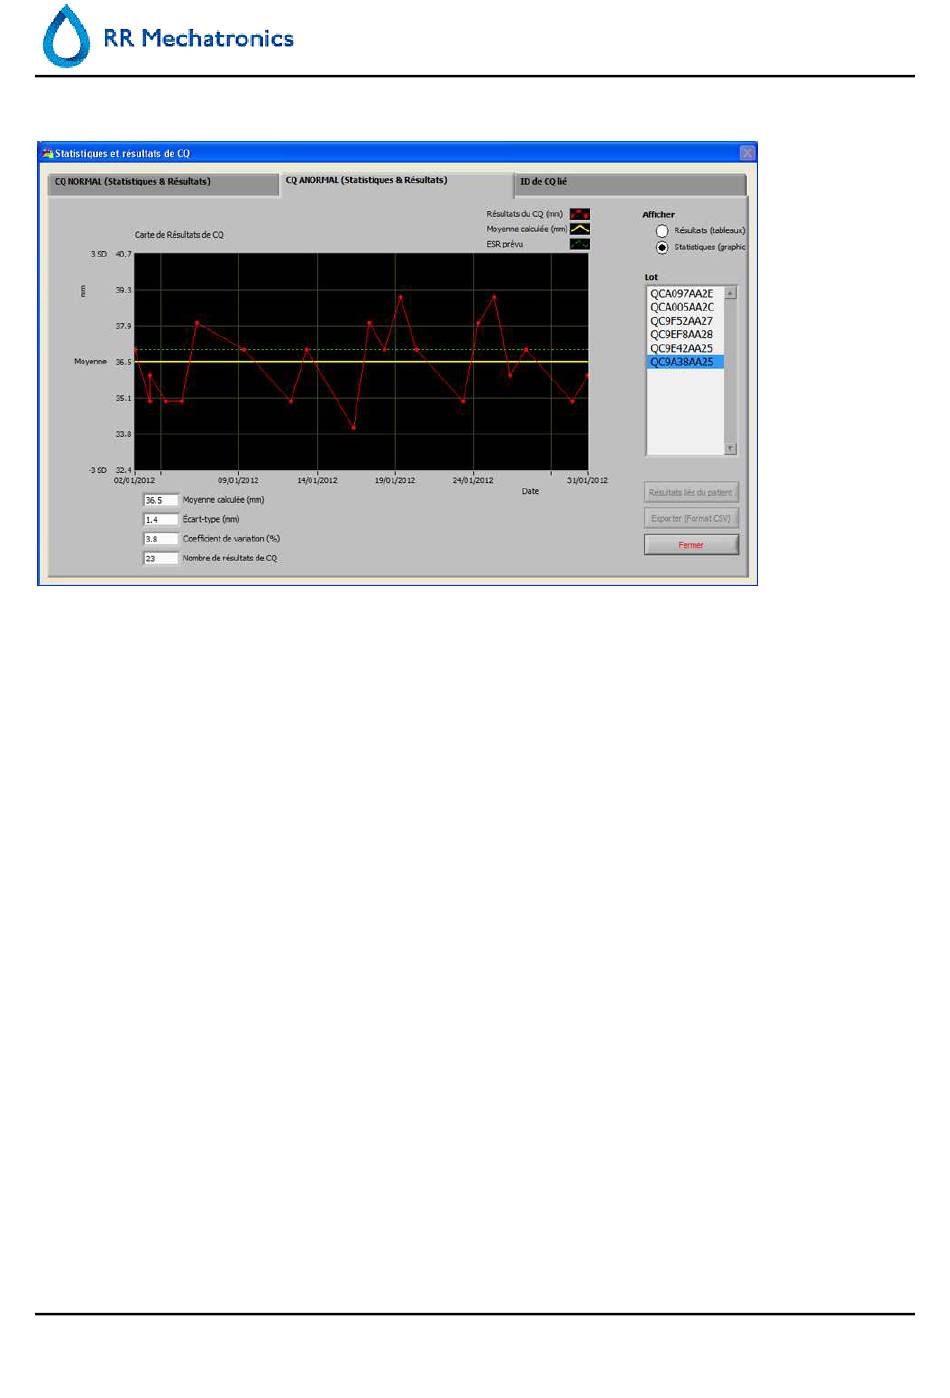Screen dimensions: 950x1398
Task: Open the ID de CQ lié tab
Action: tap(630, 183)
